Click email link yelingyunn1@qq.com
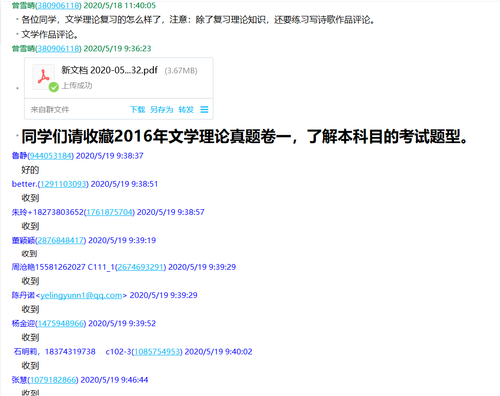Screen dimensions: 500x396 coord(81,295)
